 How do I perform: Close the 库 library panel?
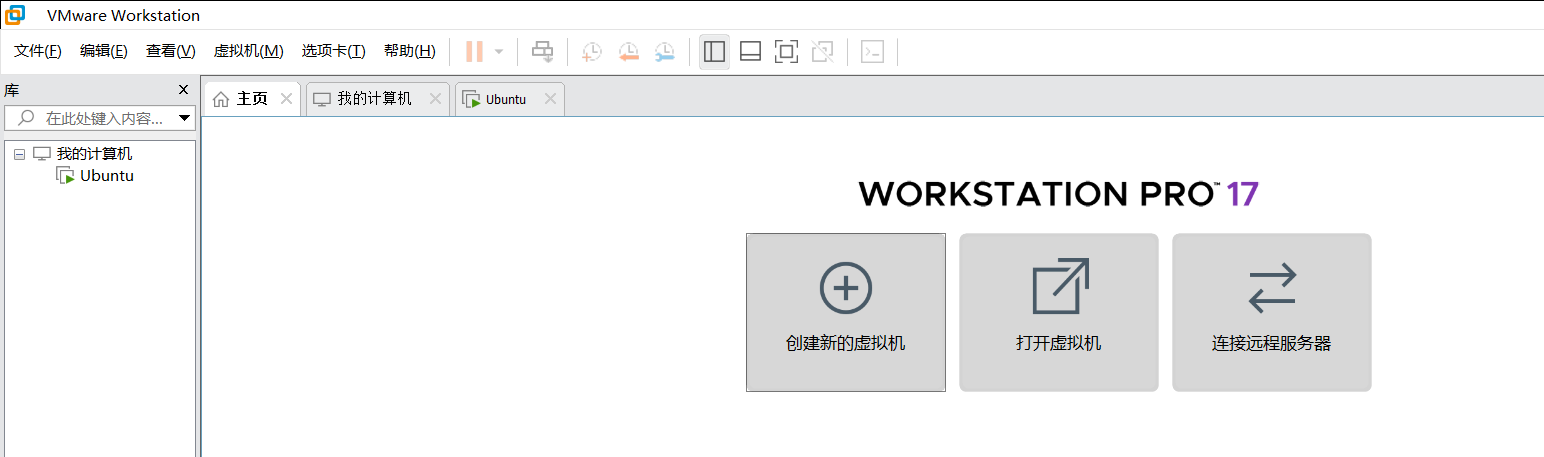coord(183,90)
